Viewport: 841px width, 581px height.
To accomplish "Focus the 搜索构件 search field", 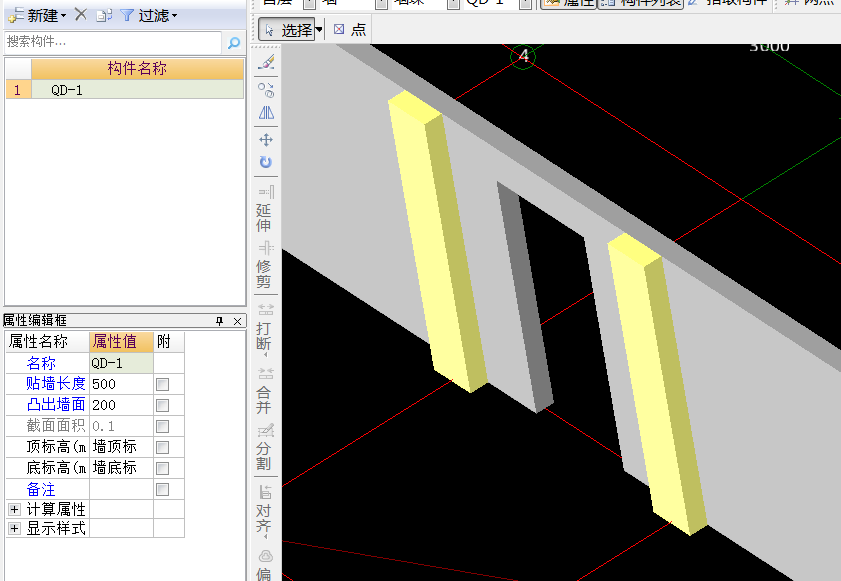I will (113, 42).
